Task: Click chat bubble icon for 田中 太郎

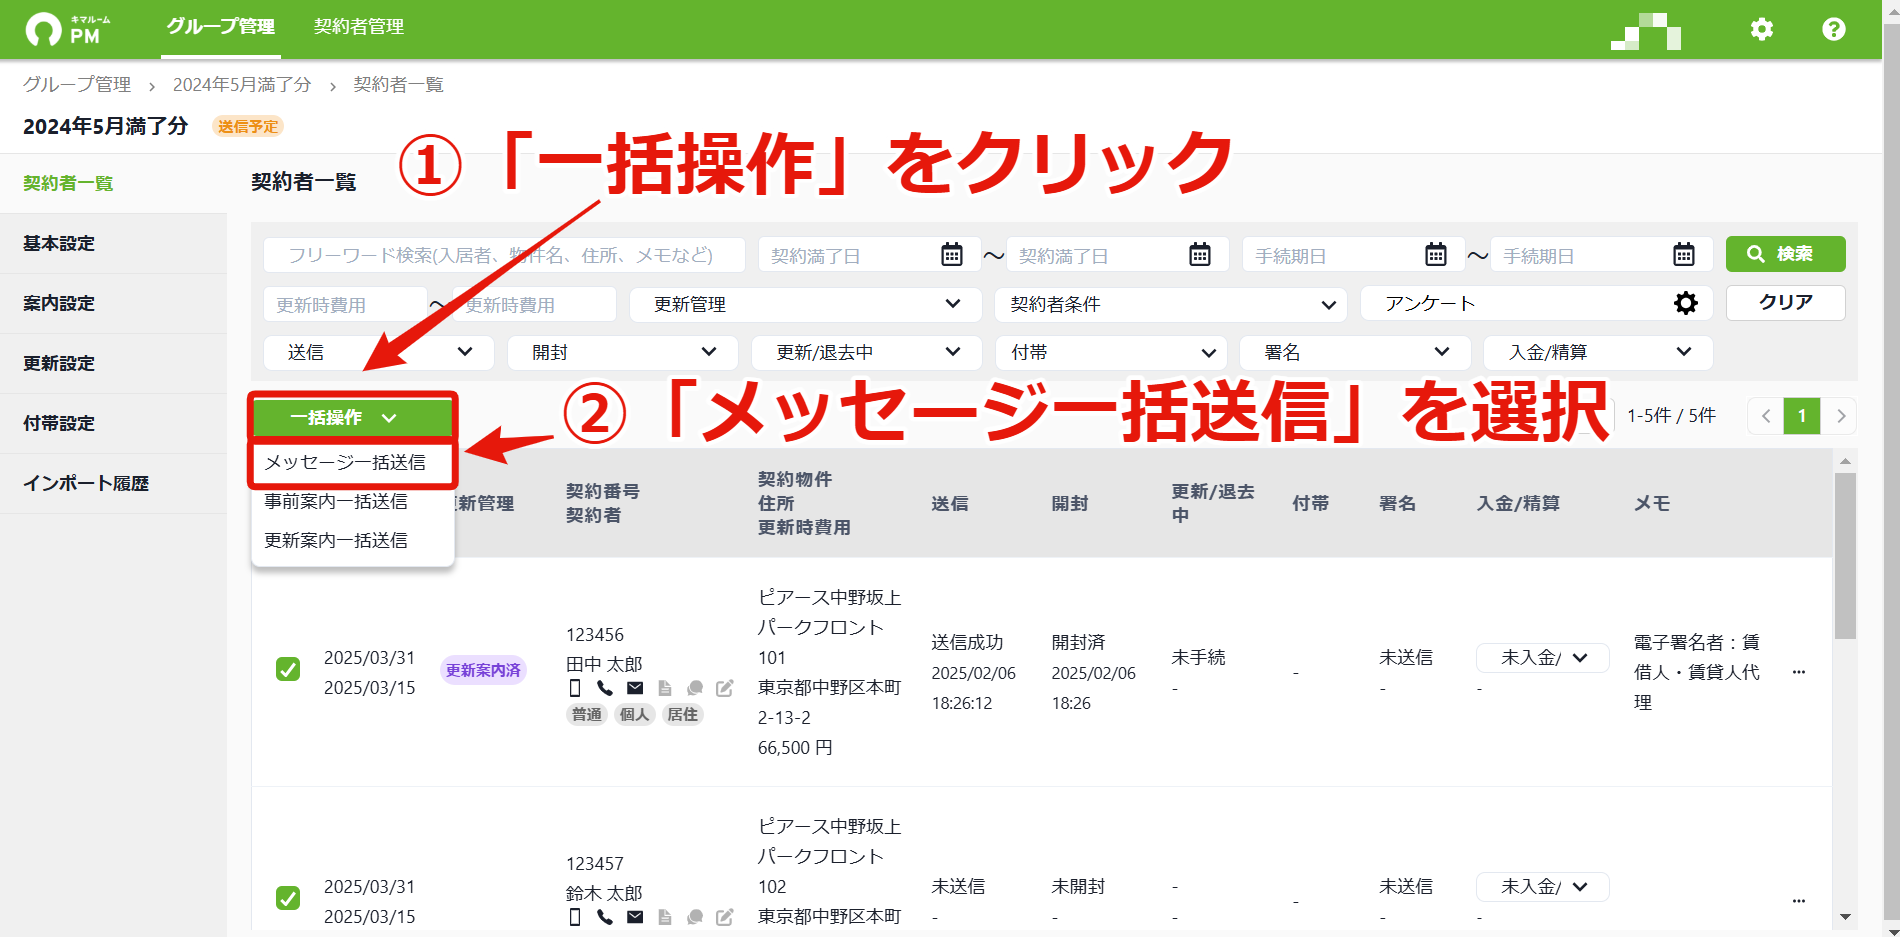Action: pyautogui.click(x=695, y=688)
